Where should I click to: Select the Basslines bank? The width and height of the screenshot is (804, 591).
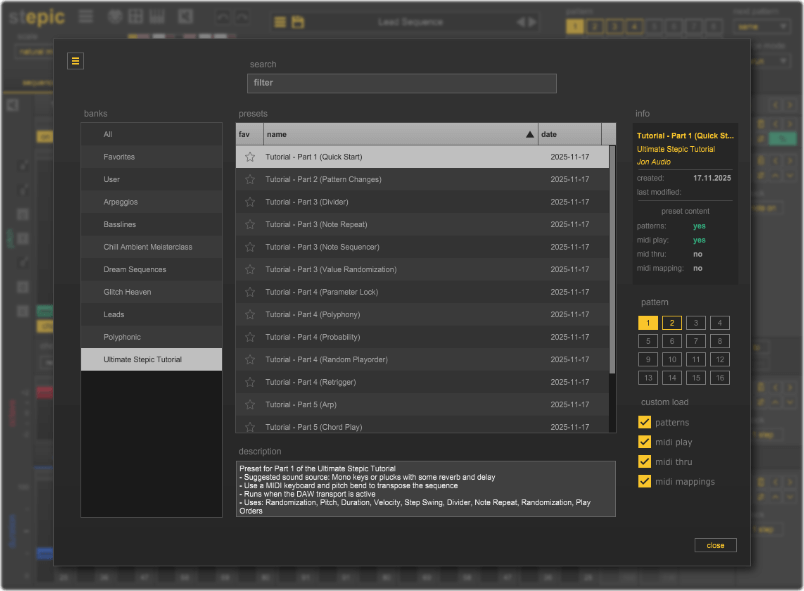click(151, 224)
